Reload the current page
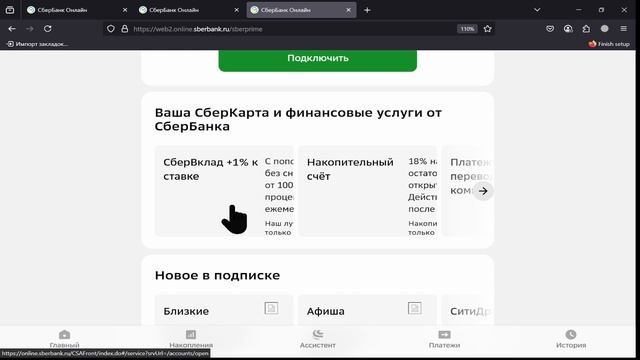 coord(48,29)
